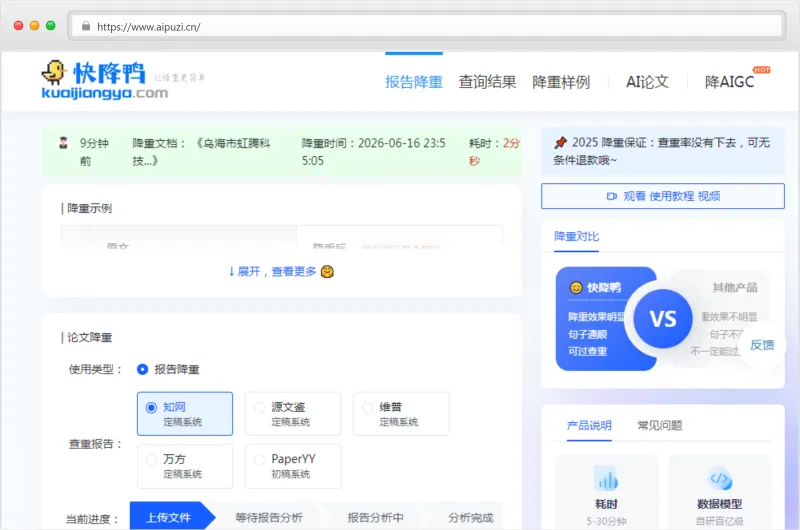Click the user avatar in green banner
The height and width of the screenshot is (530, 800).
(63, 143)
